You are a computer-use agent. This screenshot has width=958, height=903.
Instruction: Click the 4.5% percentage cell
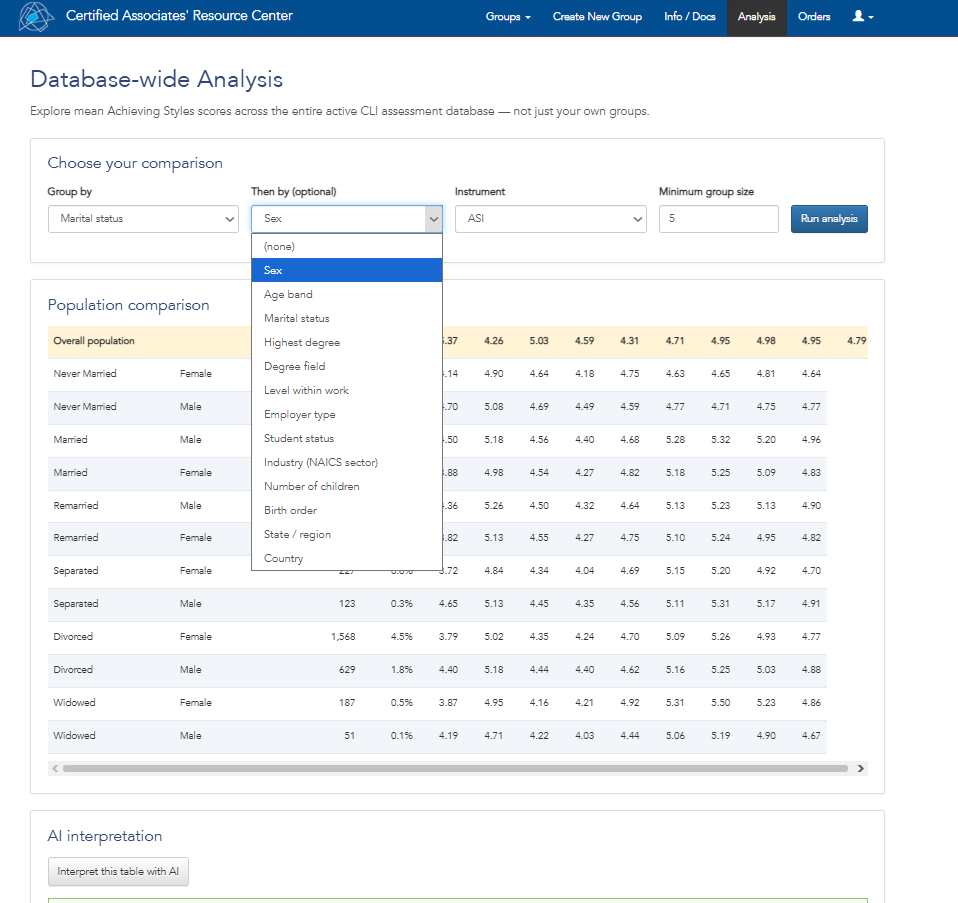point(401,637)
